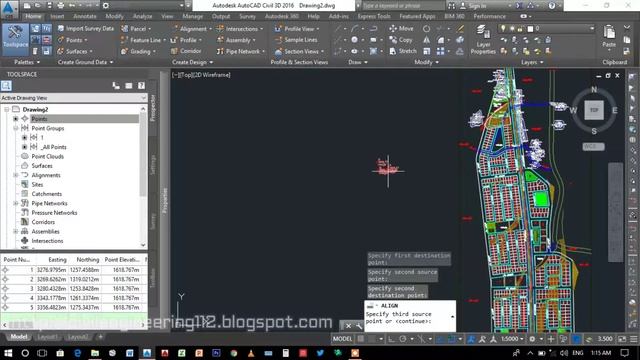
Task: Collapse the Drawing2 tree node
Action: (x=7, y=109)
